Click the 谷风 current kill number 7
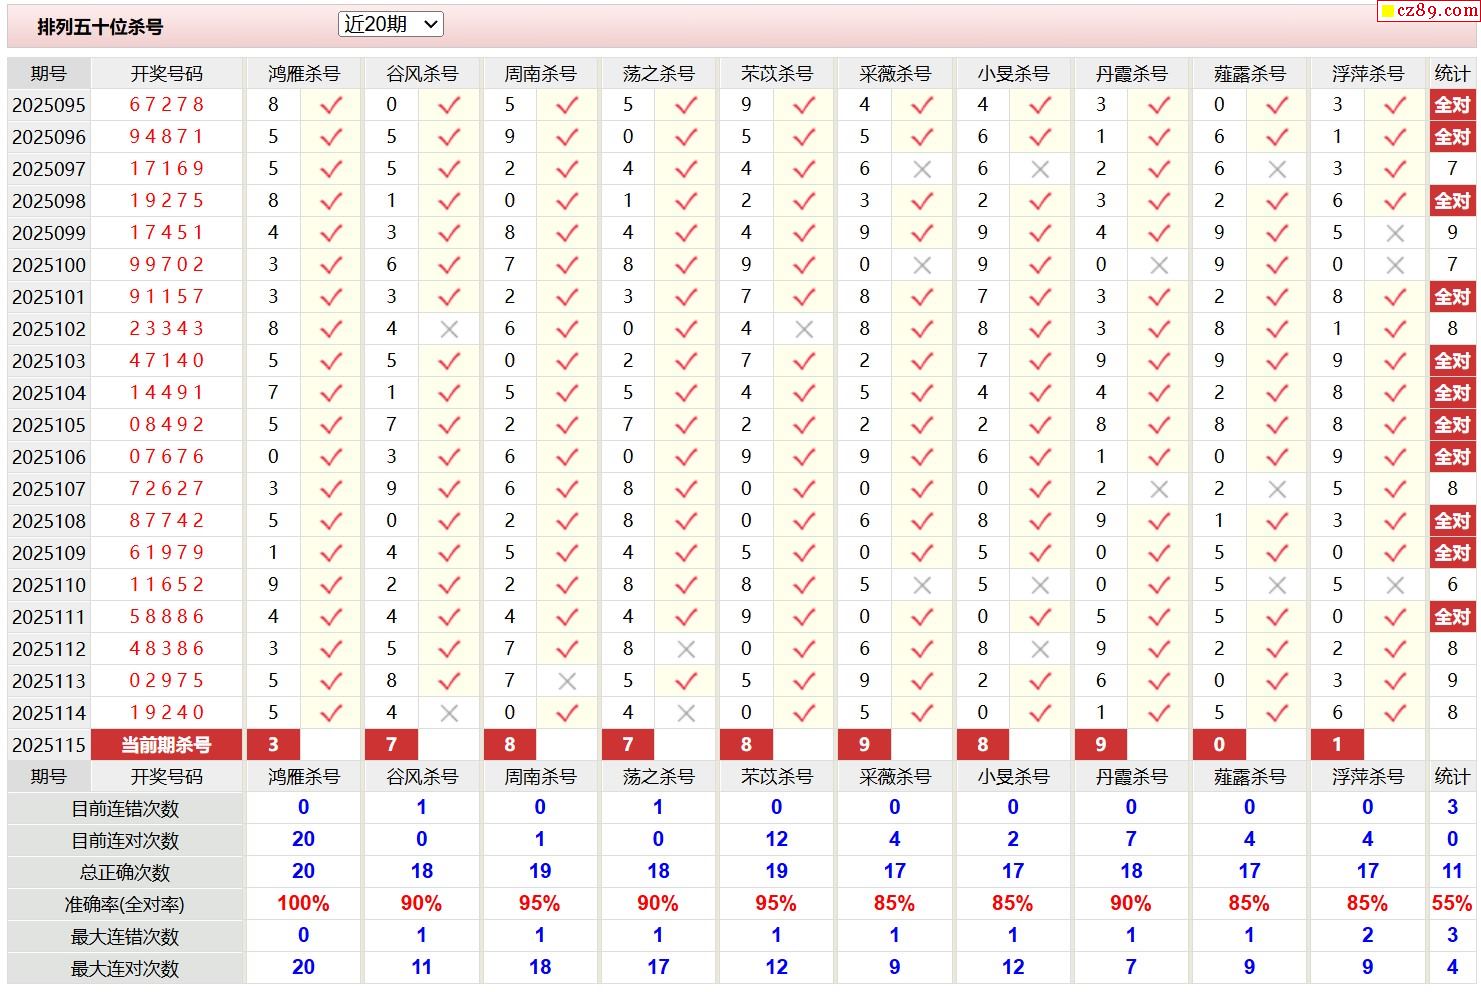Viewport: 1481px width, 992px height. click(391, 745)
